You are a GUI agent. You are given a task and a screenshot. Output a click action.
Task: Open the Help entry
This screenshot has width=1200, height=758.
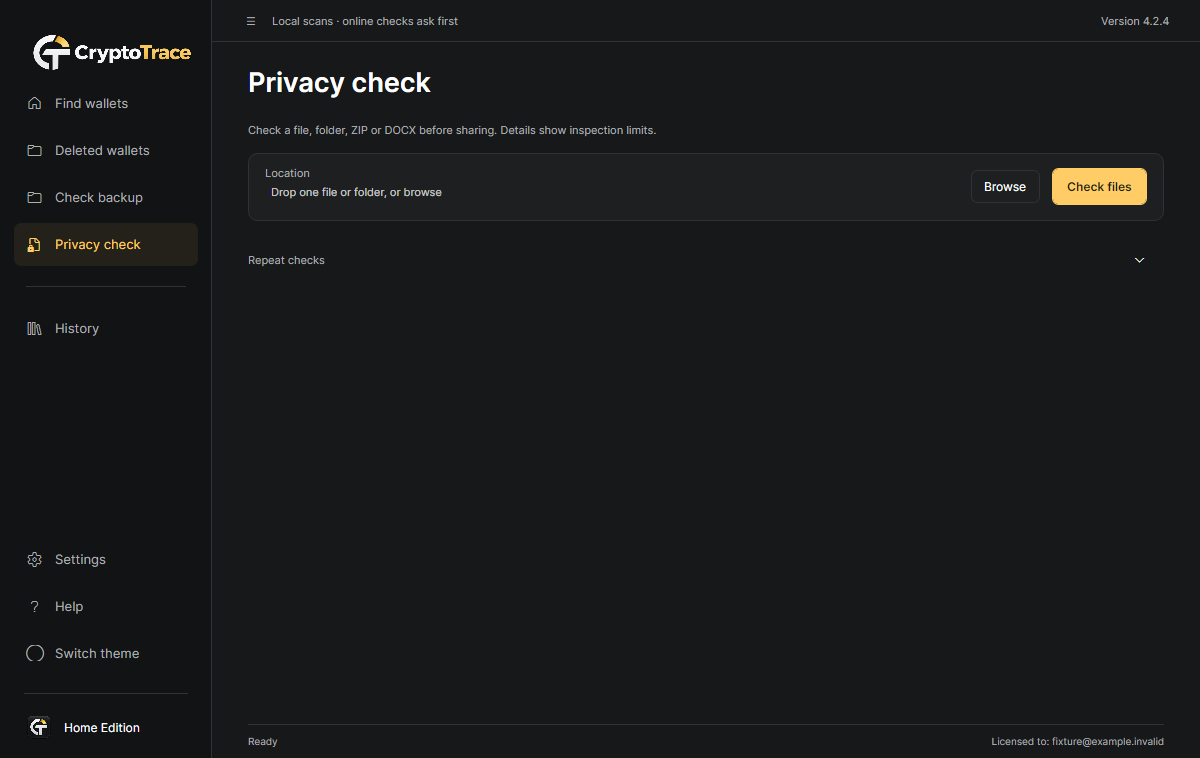106,606
